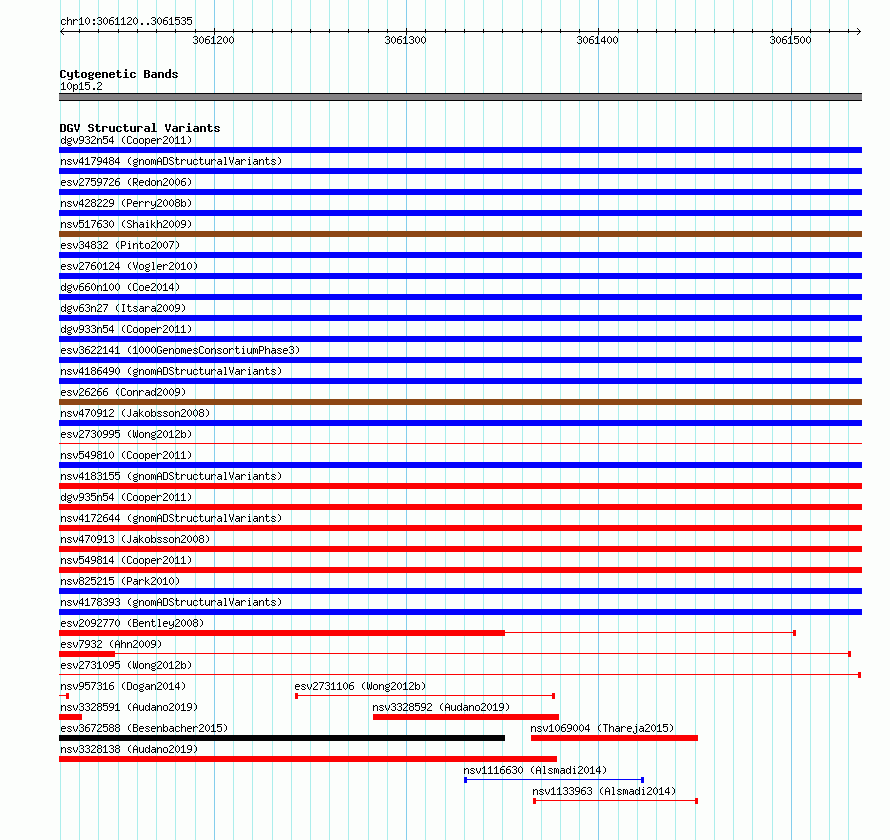Viewport: 890px width, 840px height.
Task: Select the esv2730995 (Wong2012b) label
Action: 126,434
